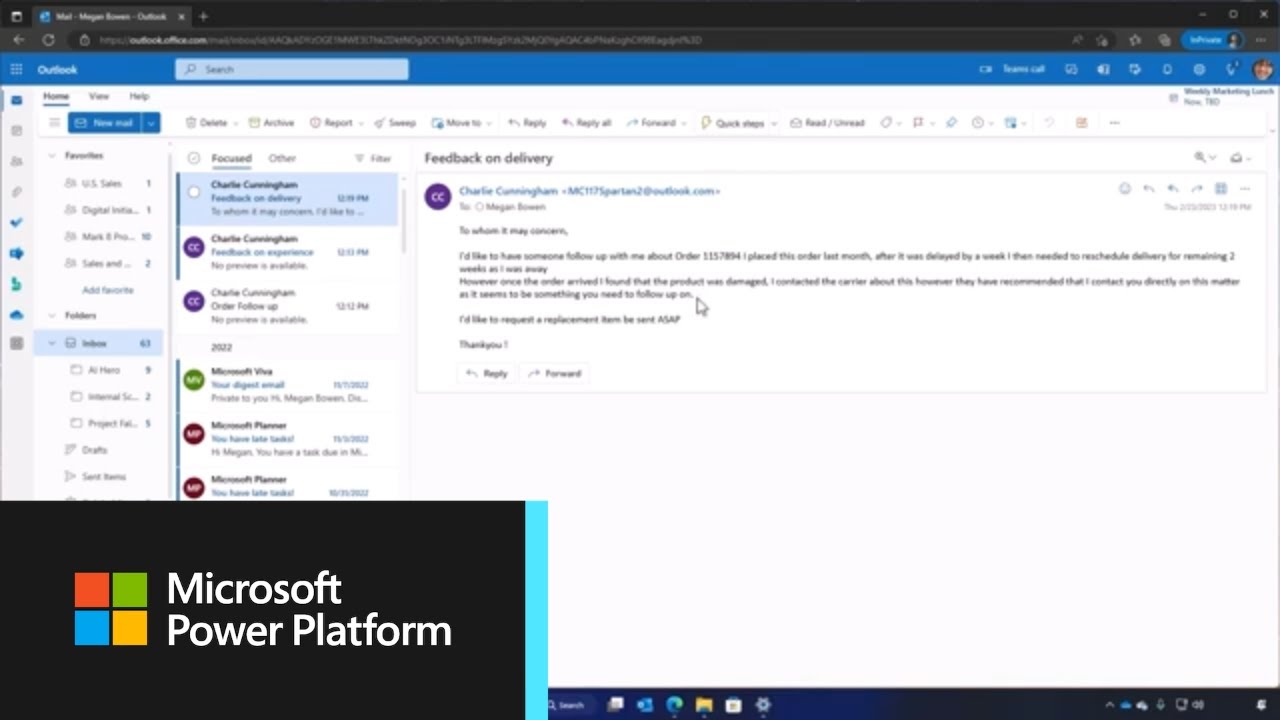Viewport: 1280px width, 720px height.
Task: Select the To Do checkmark icon
Action: pyautogui.click(x=16, y=222)
